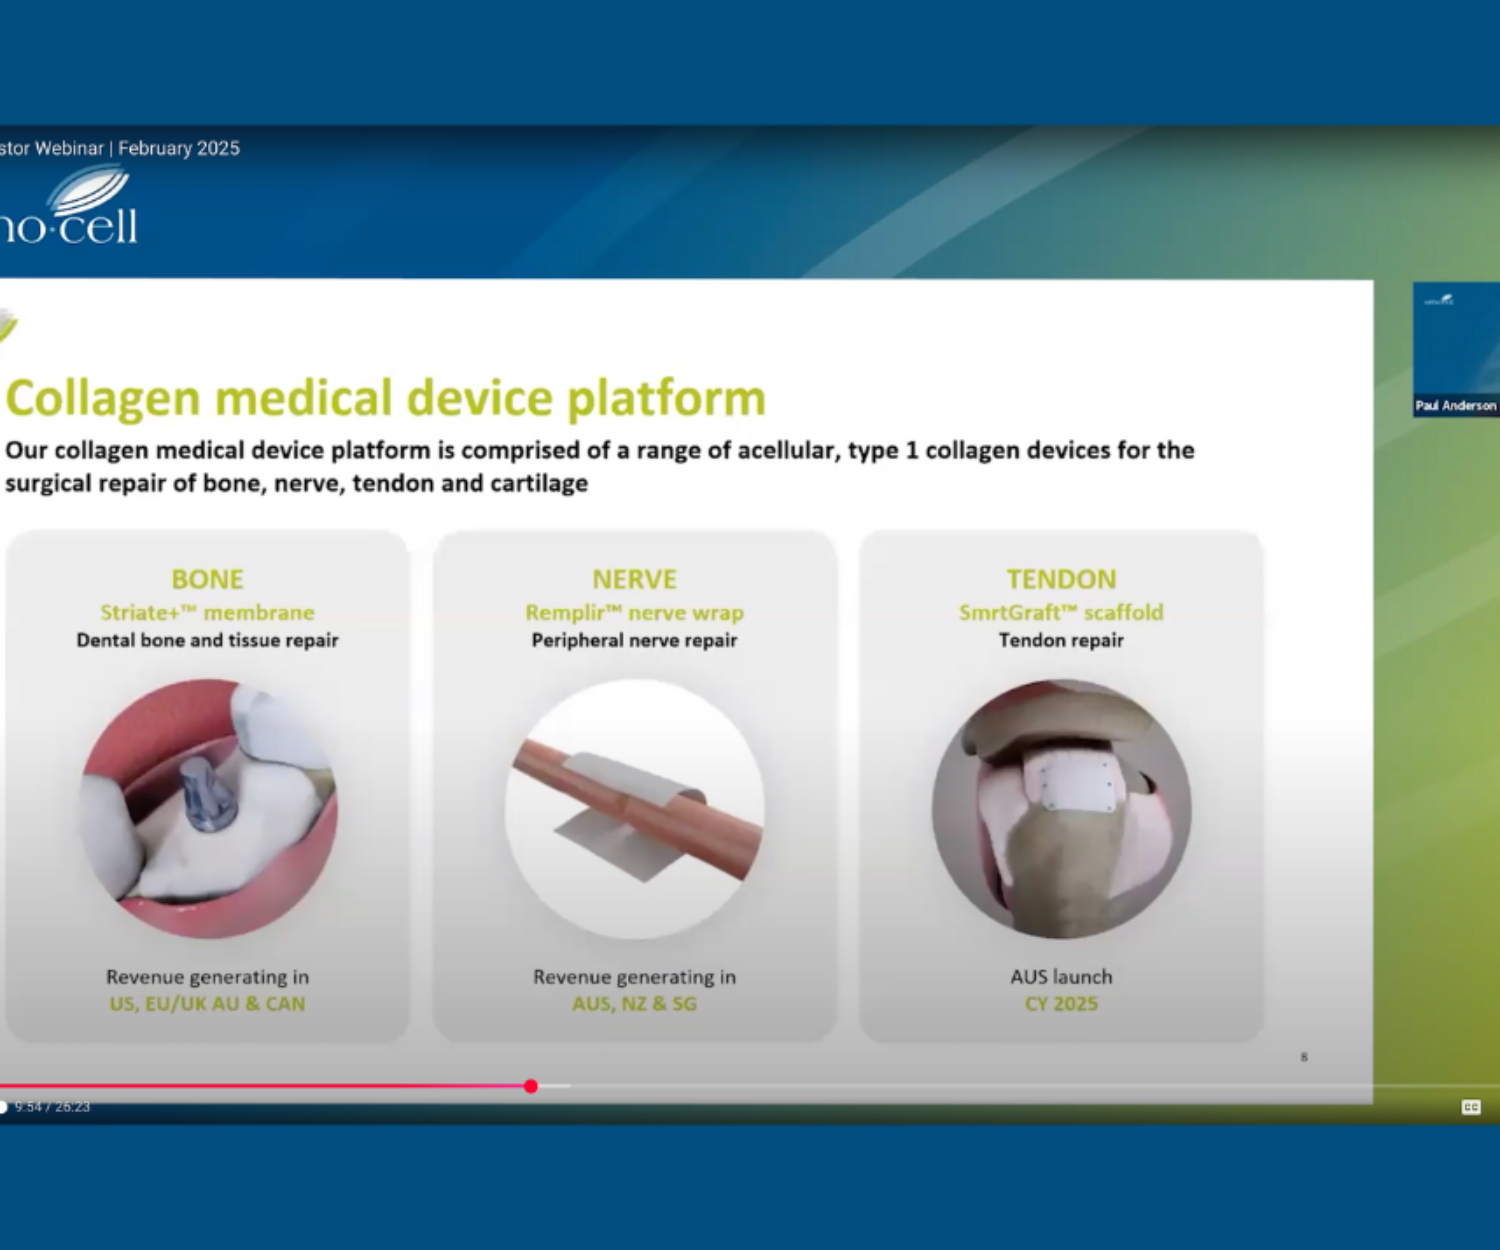Screen dimensions: 1500x1250
Task: Select the NERVE card heading
Action: [634, 579]
